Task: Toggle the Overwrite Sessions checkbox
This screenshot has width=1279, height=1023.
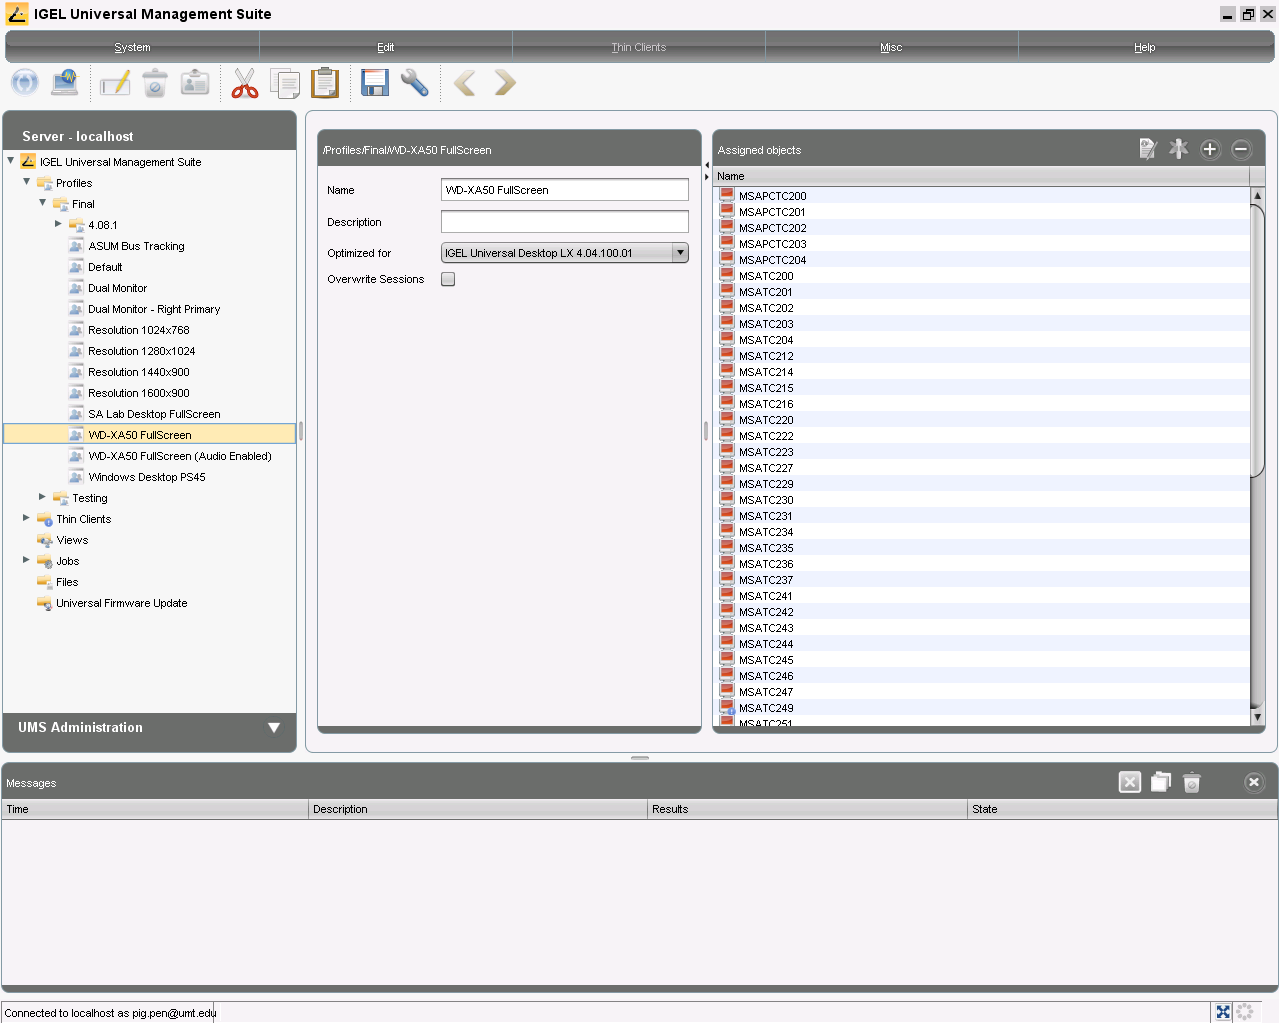Action: (x=448, y=279)
